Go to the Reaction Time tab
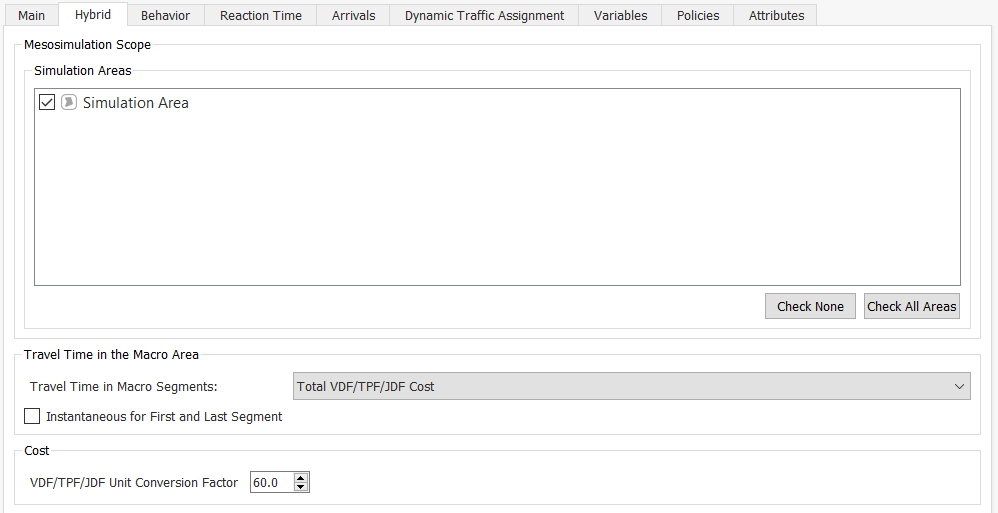 pyautogui.click(x=260, y=15)
